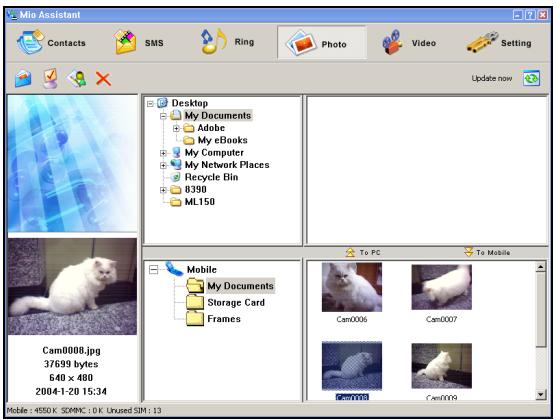
Task: Click the Frames folder icon
Action: click(x=195, y=319)
